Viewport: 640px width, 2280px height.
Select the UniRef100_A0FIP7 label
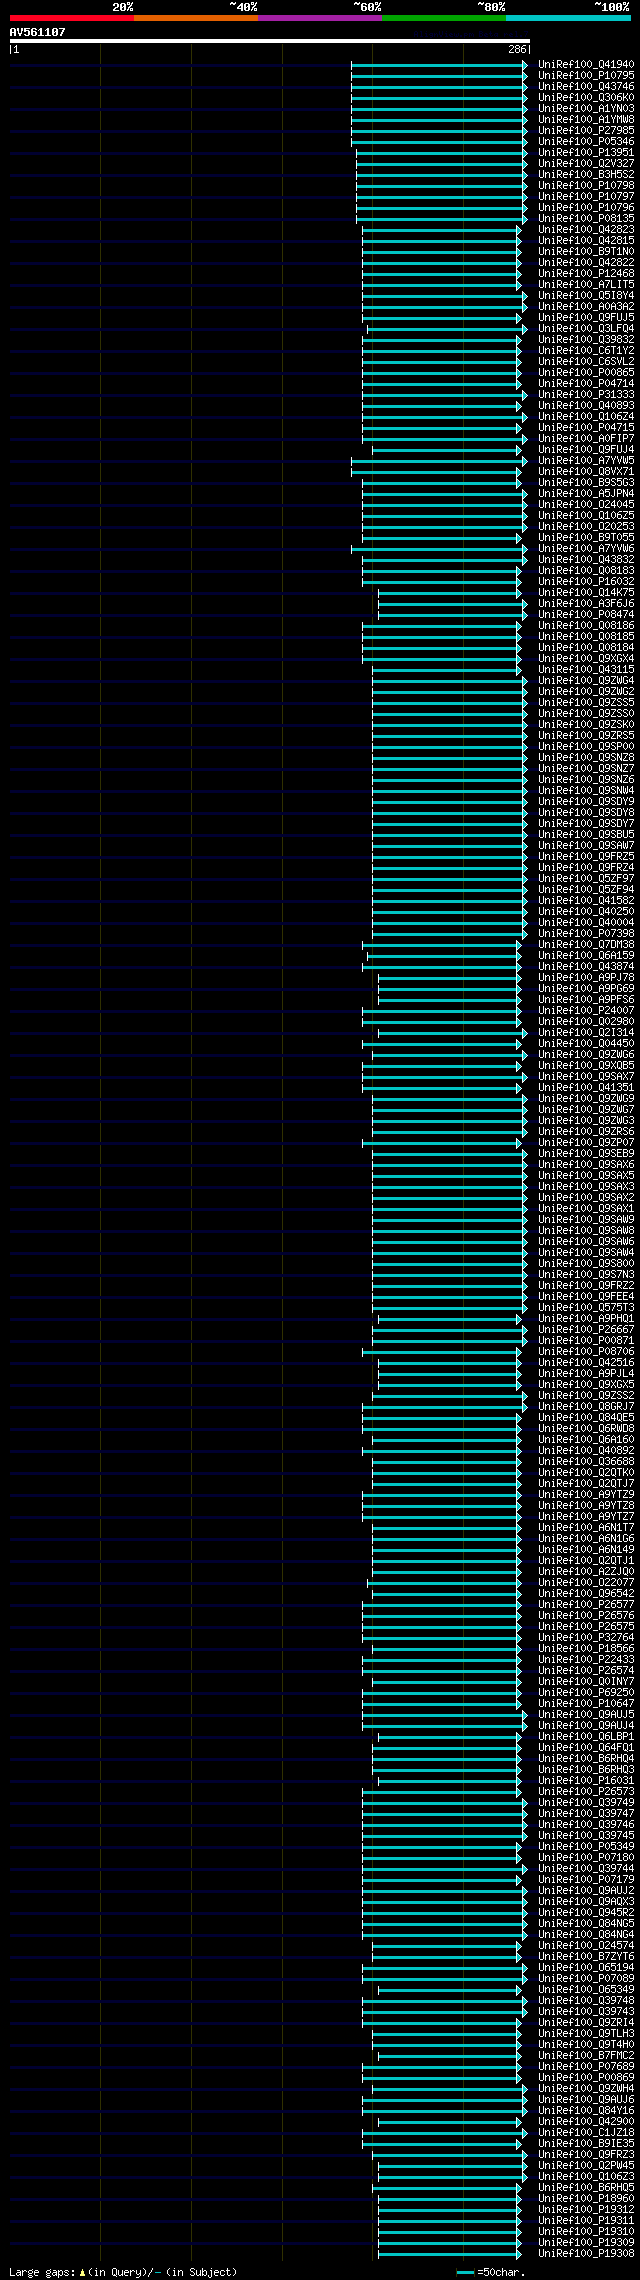click(586, 438)
